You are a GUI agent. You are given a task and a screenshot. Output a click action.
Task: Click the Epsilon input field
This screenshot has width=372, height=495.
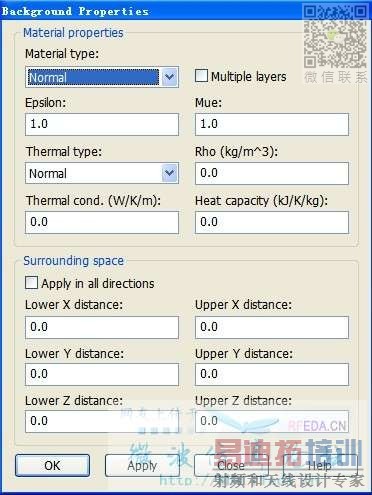point(102,124)
